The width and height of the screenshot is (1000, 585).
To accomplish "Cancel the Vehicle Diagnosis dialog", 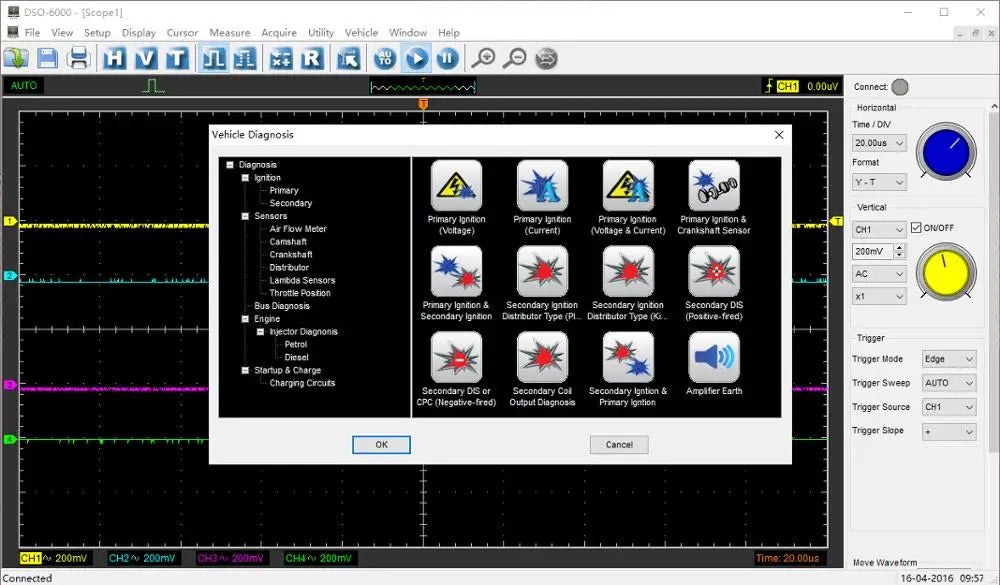I will [619, 445].
